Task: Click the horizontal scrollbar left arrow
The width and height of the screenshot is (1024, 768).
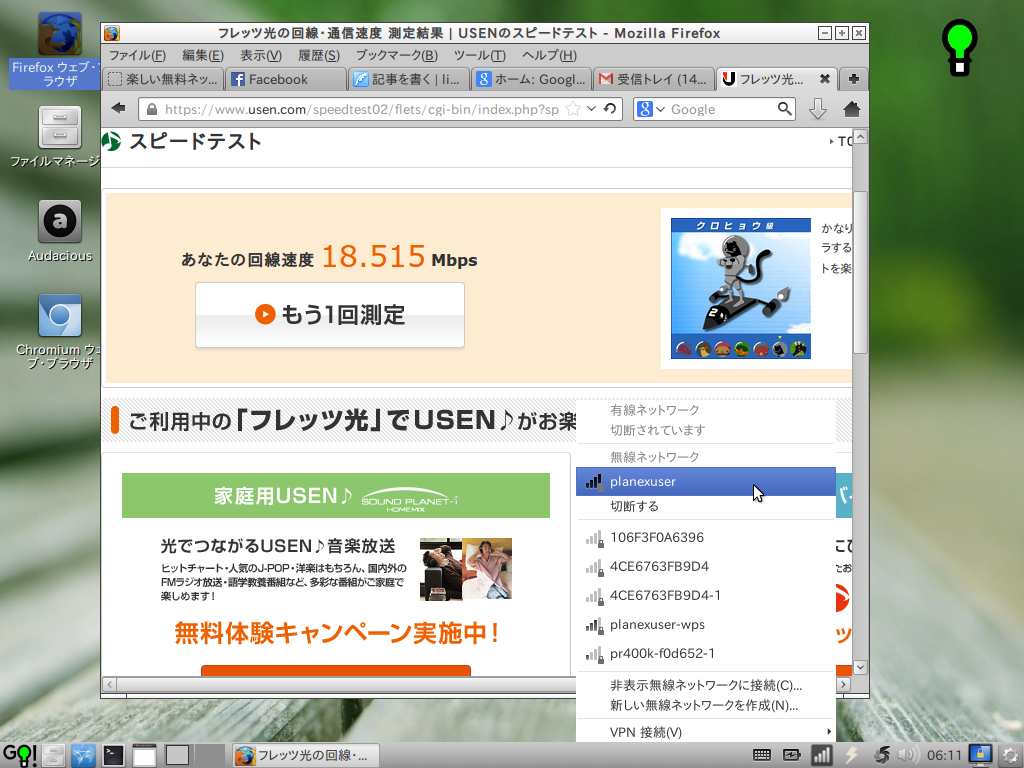Action: point(109,684)
